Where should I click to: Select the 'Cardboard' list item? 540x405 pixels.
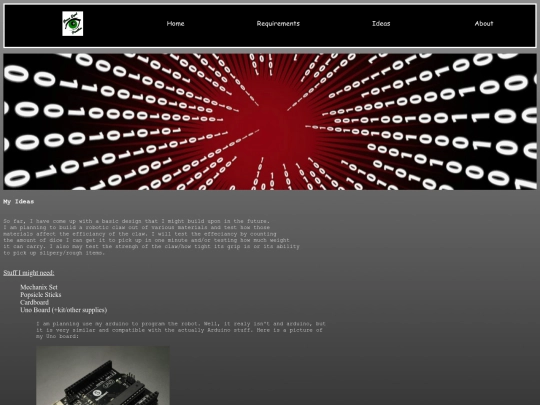(34, 302)
